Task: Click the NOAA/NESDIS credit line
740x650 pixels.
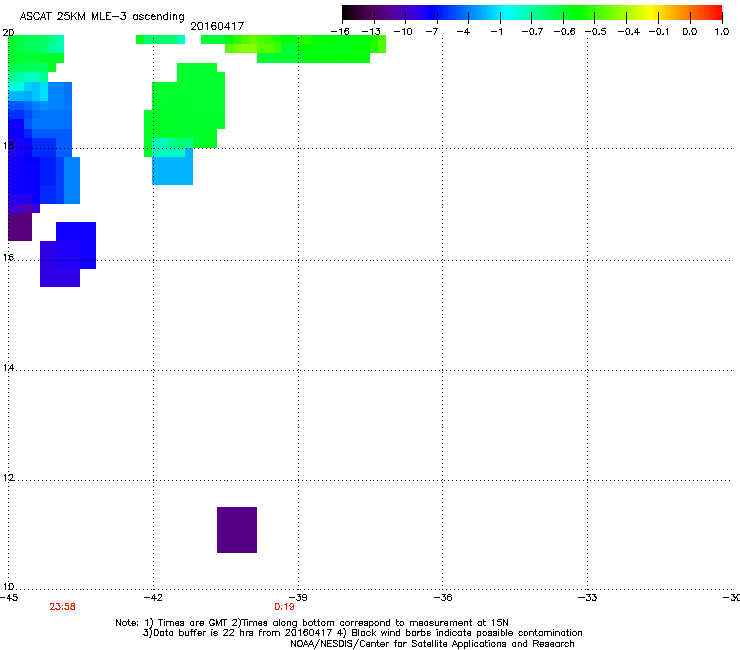Action: click(x=432, y=644)
